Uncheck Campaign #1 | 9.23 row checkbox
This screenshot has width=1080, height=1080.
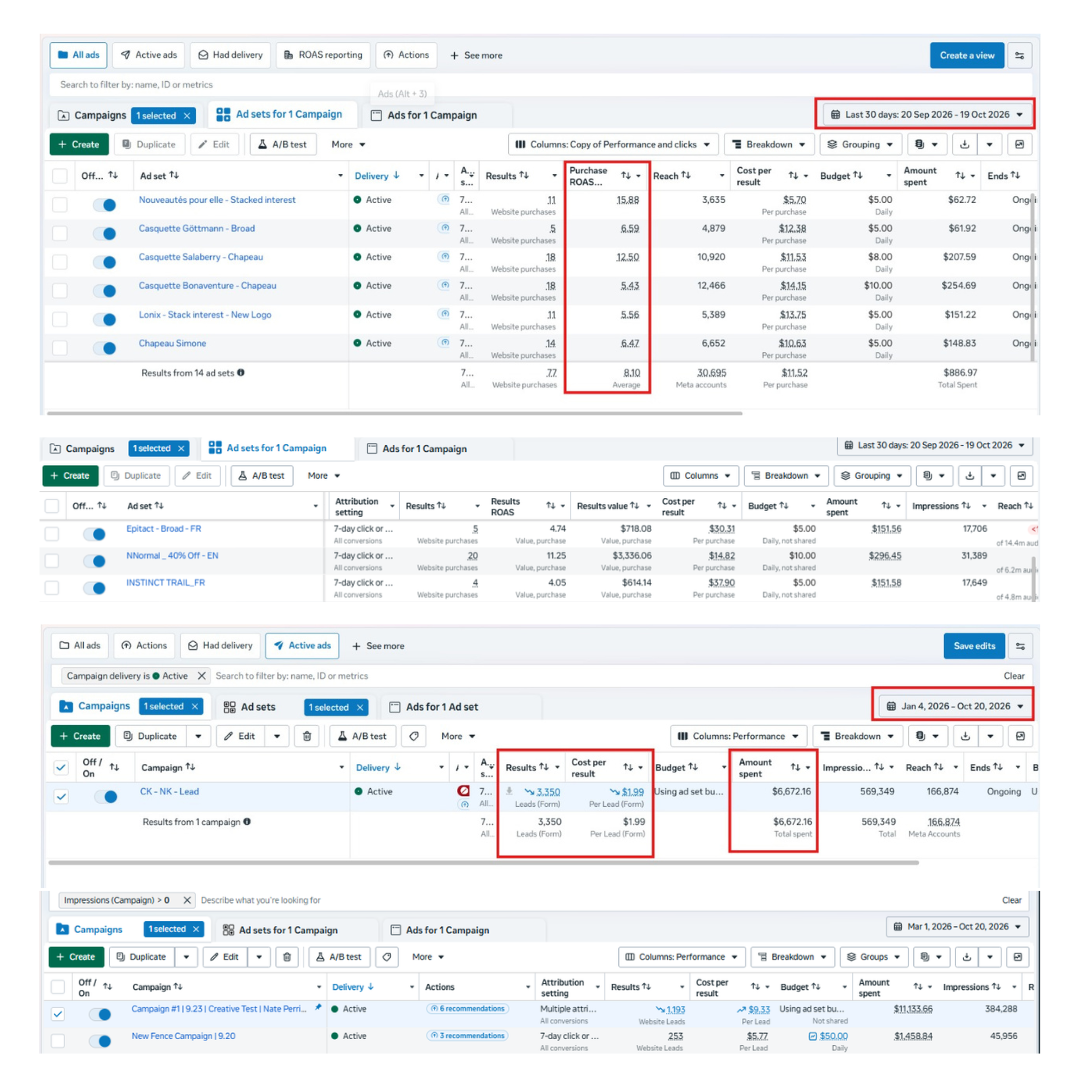(58, 1014)
